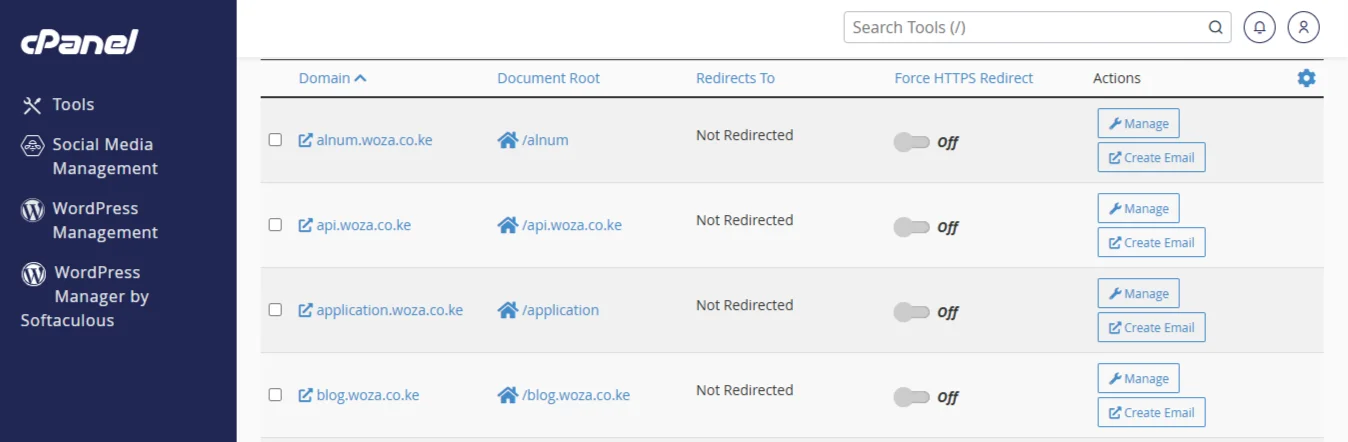
Task: Click "Not Redirected" text in application row
Action: (x=745, y=305)
